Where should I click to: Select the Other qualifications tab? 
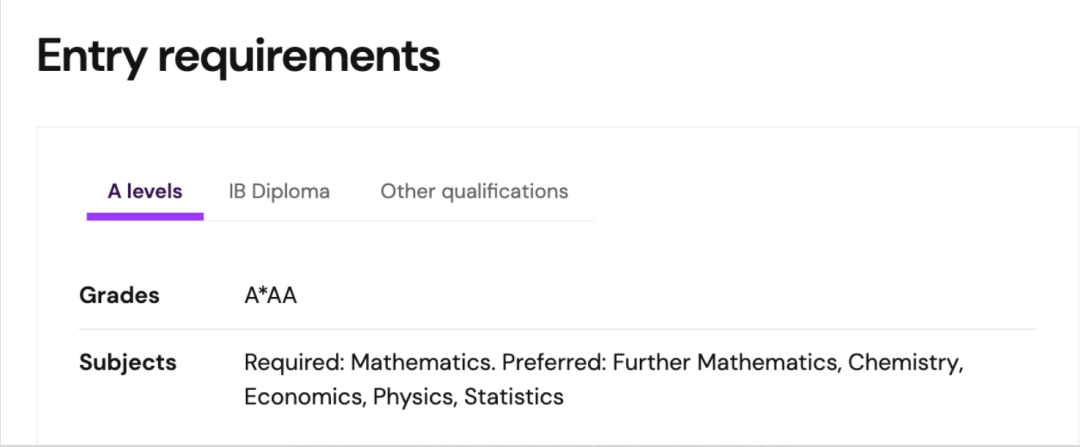(474, 191)
